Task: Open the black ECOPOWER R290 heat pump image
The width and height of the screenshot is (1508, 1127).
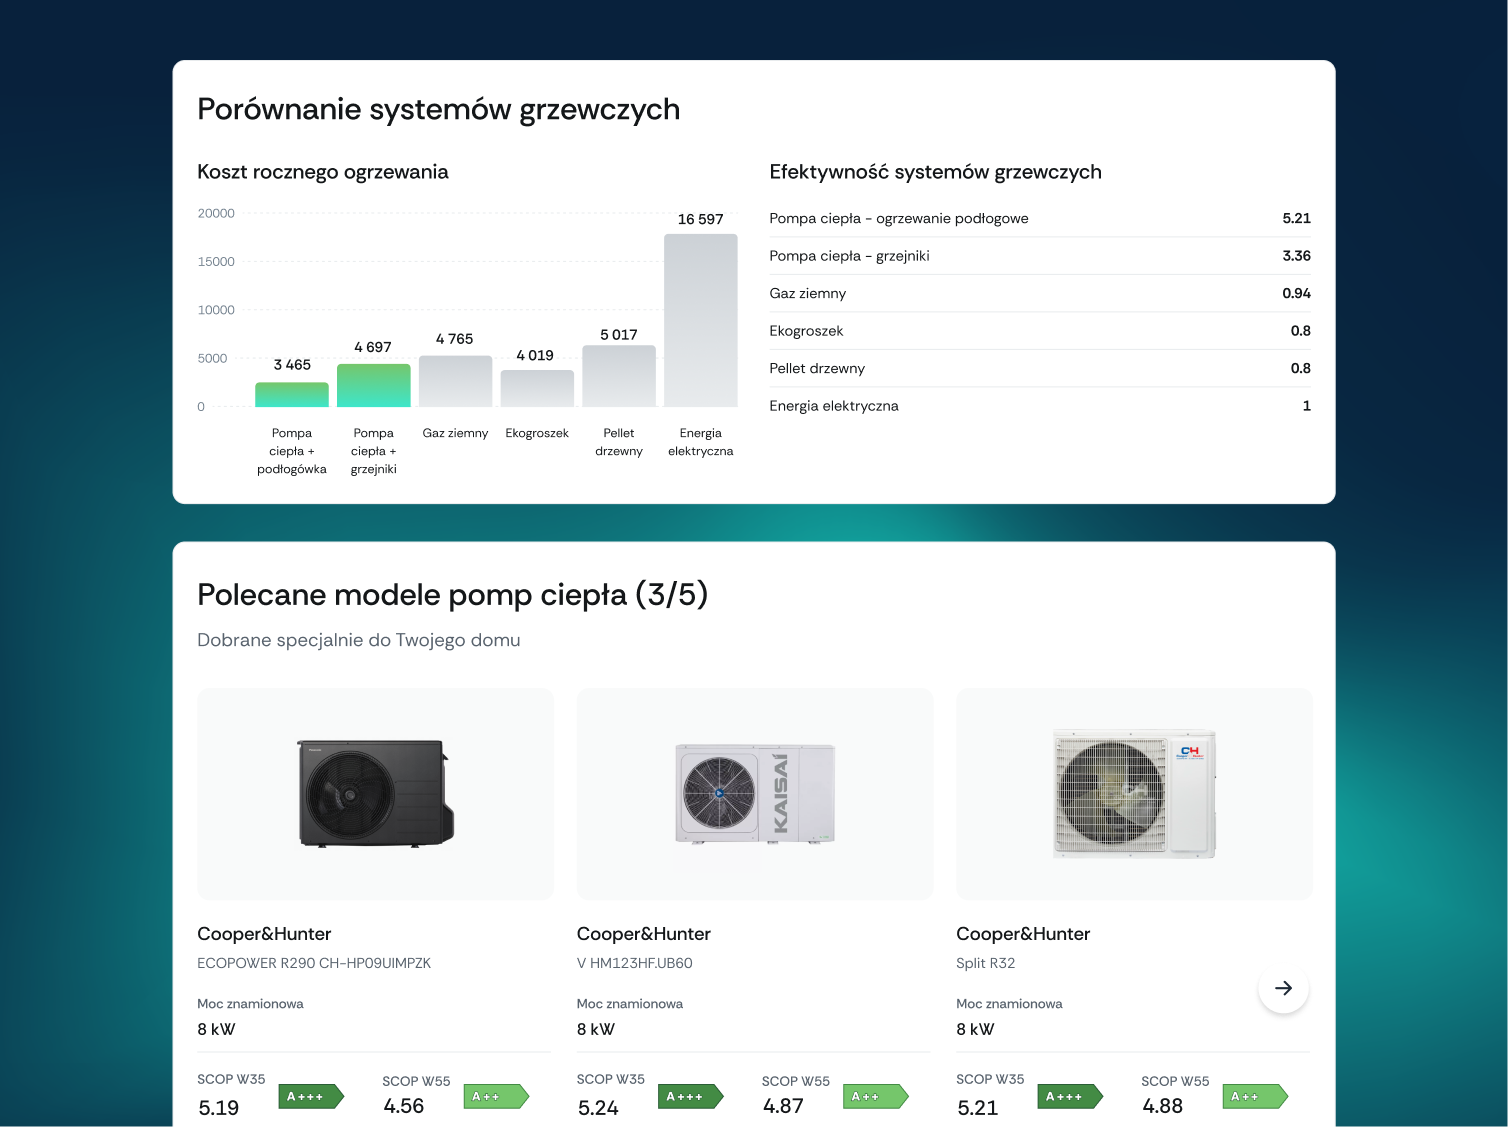Action: coord(375,793)
